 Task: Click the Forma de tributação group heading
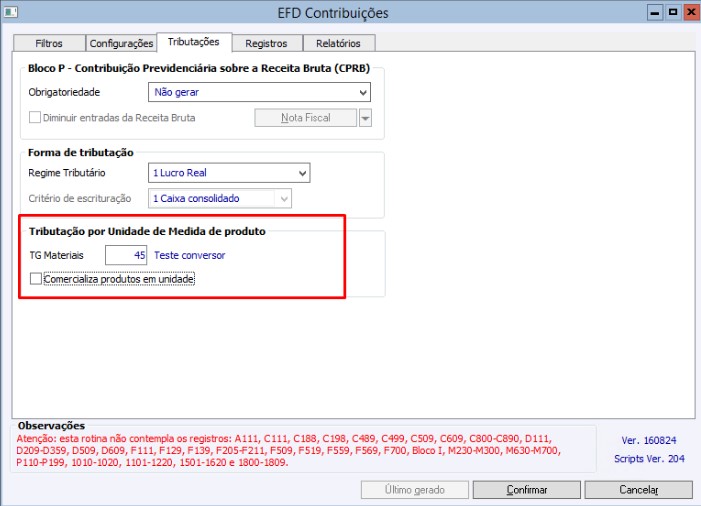tap(80, 152)
